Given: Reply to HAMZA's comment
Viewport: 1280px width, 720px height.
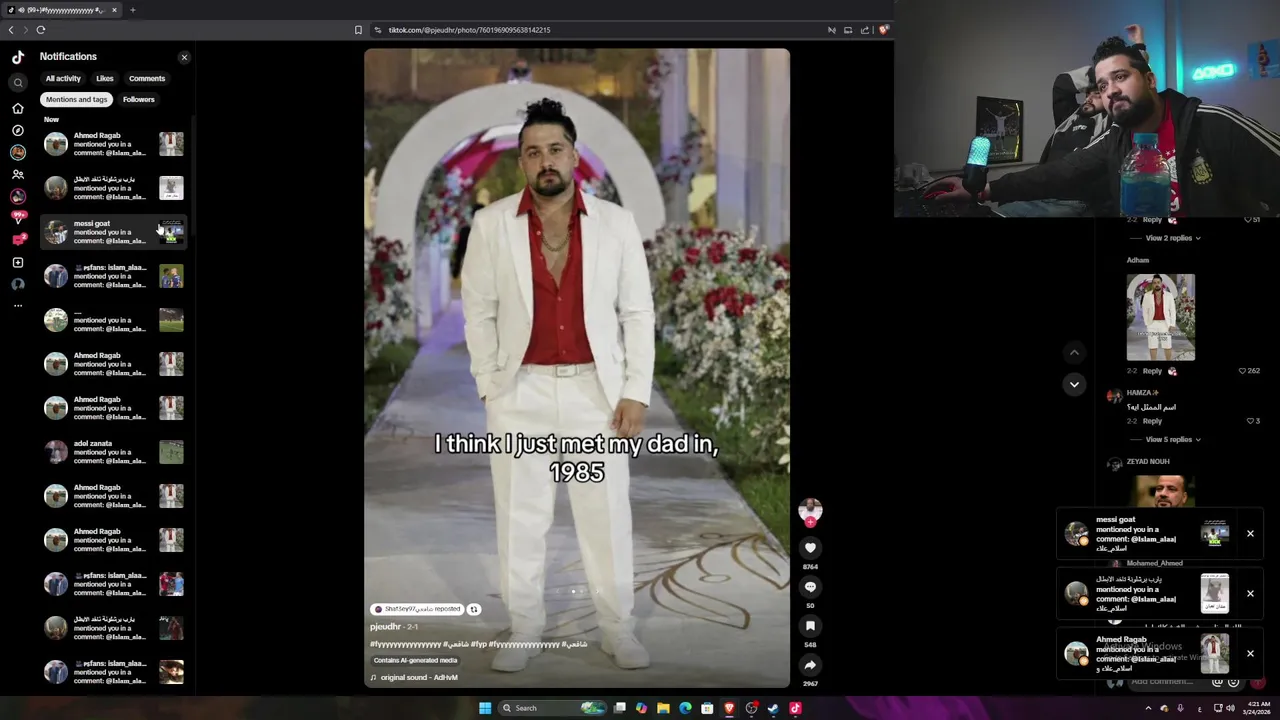Looking at the screenshot, I should click(x=1152, y=421).
